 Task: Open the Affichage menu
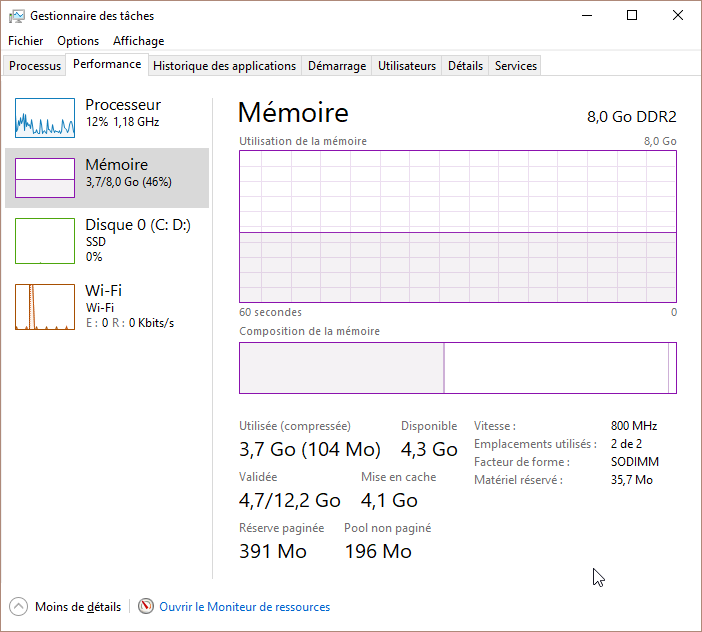(138, 41)
